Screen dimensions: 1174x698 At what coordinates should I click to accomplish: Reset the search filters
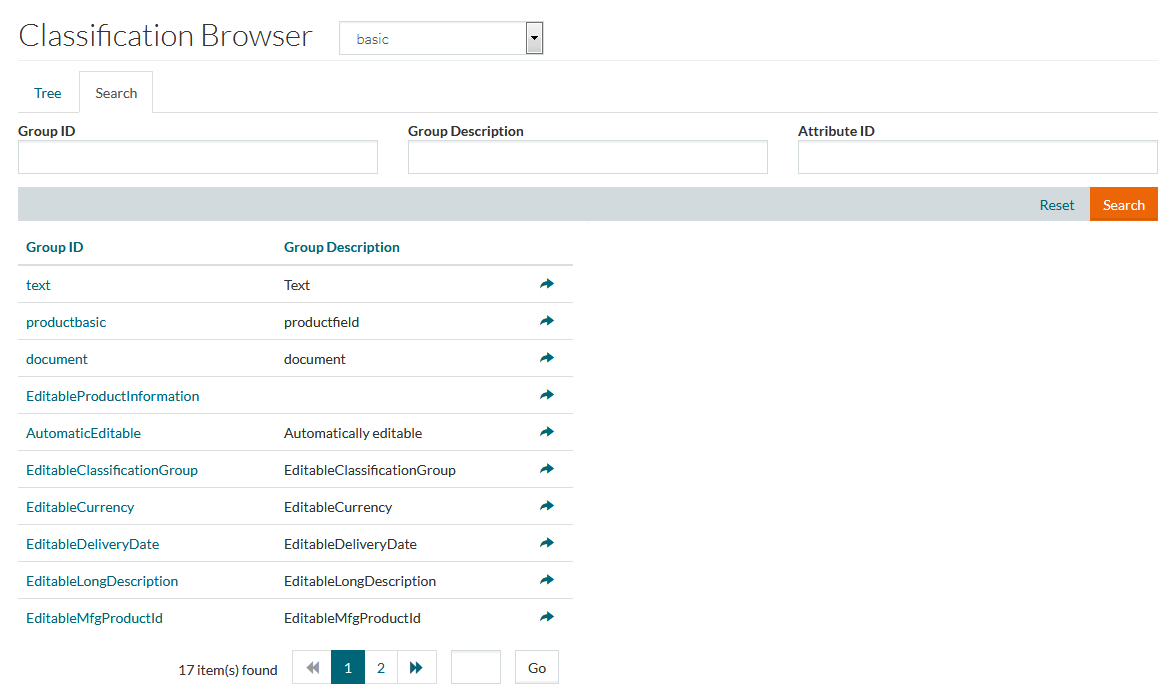coord(1056,205)
